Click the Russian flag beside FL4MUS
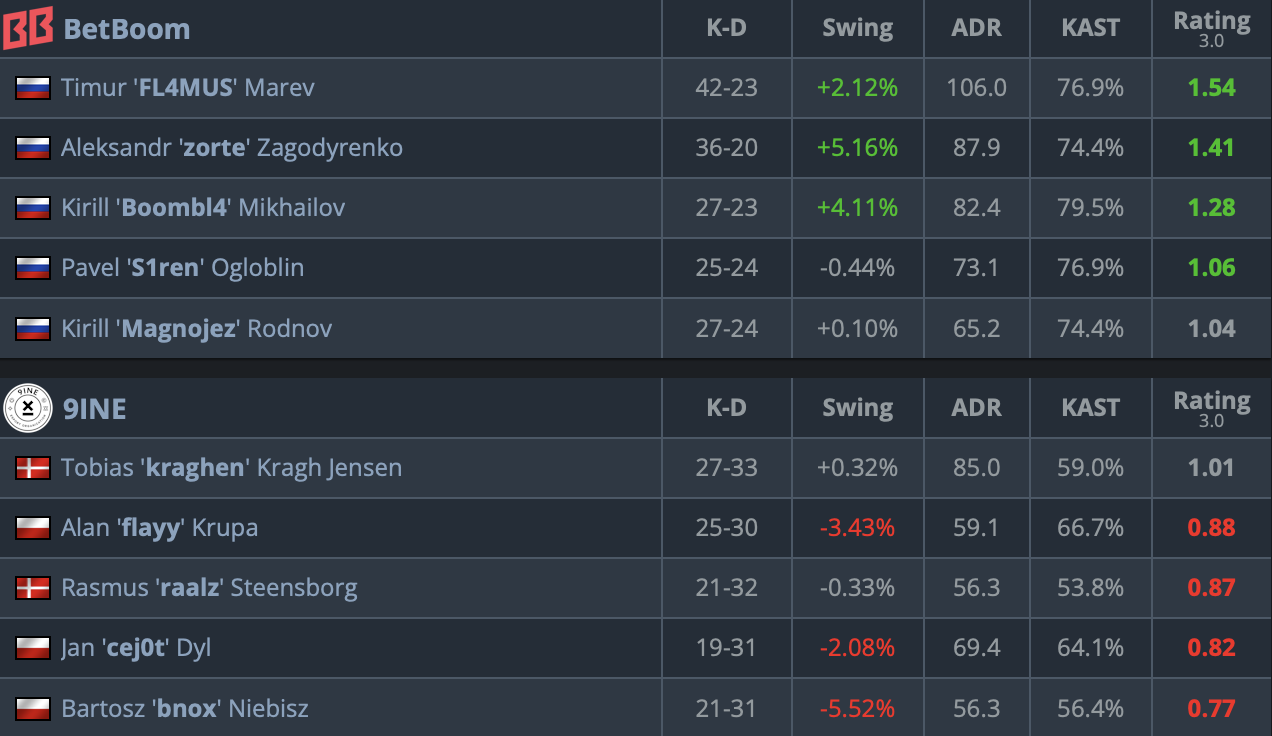Image resolution: width=1272 pixels, height=736 pixels. click(x=33, y=88)
